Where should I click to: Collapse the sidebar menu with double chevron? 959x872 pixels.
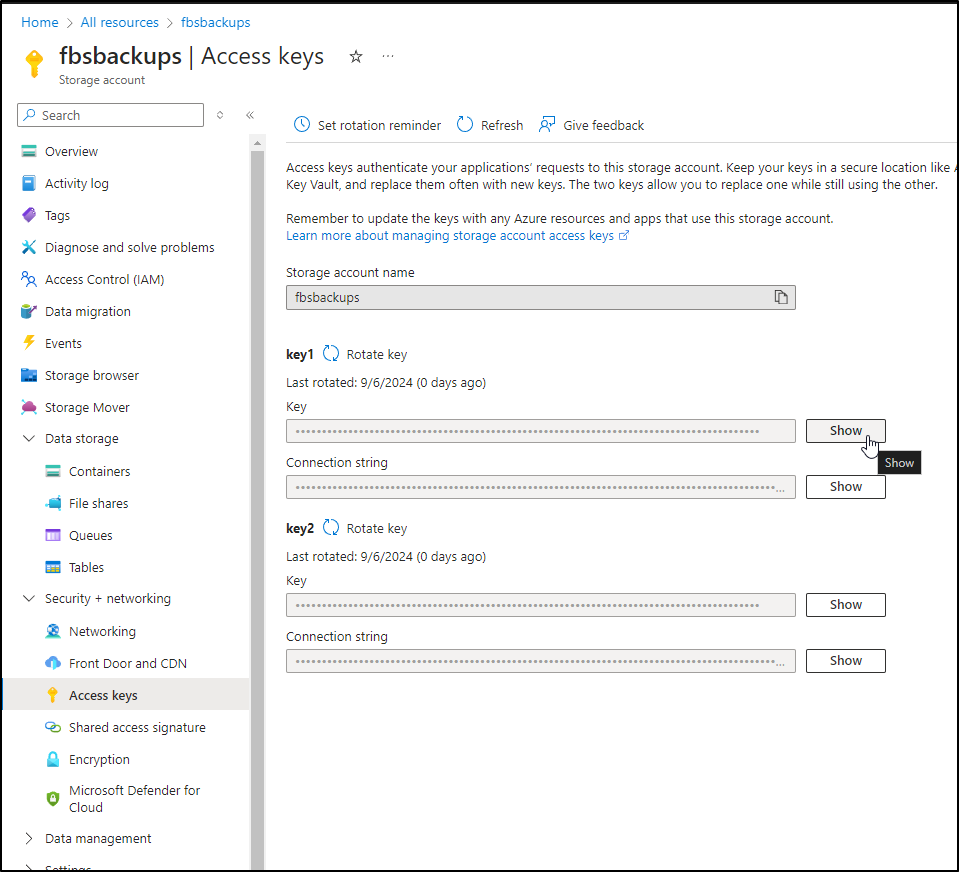(x=250, y=115)
